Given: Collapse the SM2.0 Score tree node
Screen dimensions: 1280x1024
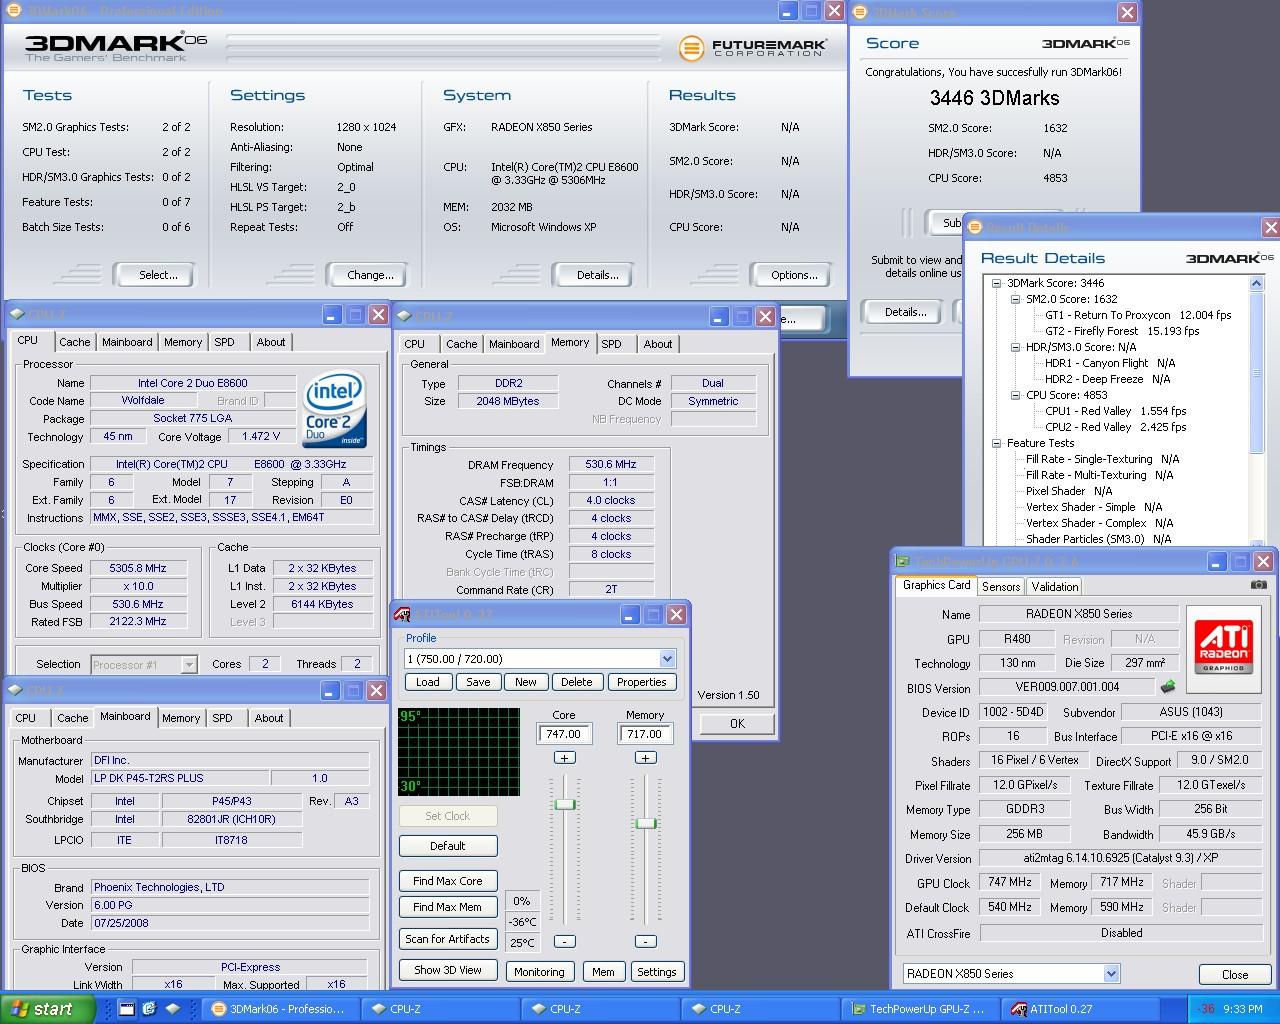Looking at the screenshot, I should 1016,299.
